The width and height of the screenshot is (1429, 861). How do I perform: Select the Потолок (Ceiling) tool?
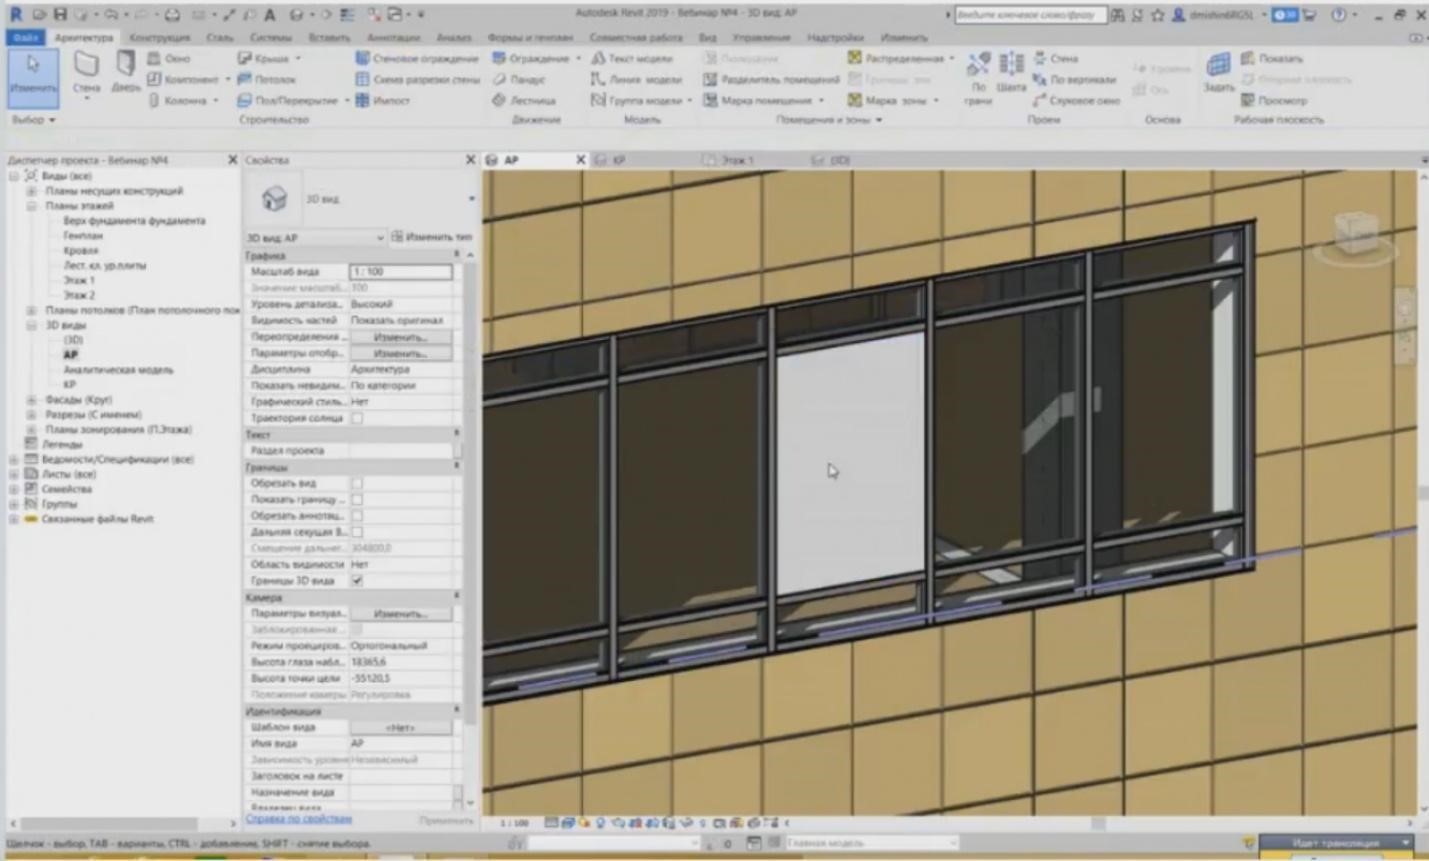(x=266, y=79)
